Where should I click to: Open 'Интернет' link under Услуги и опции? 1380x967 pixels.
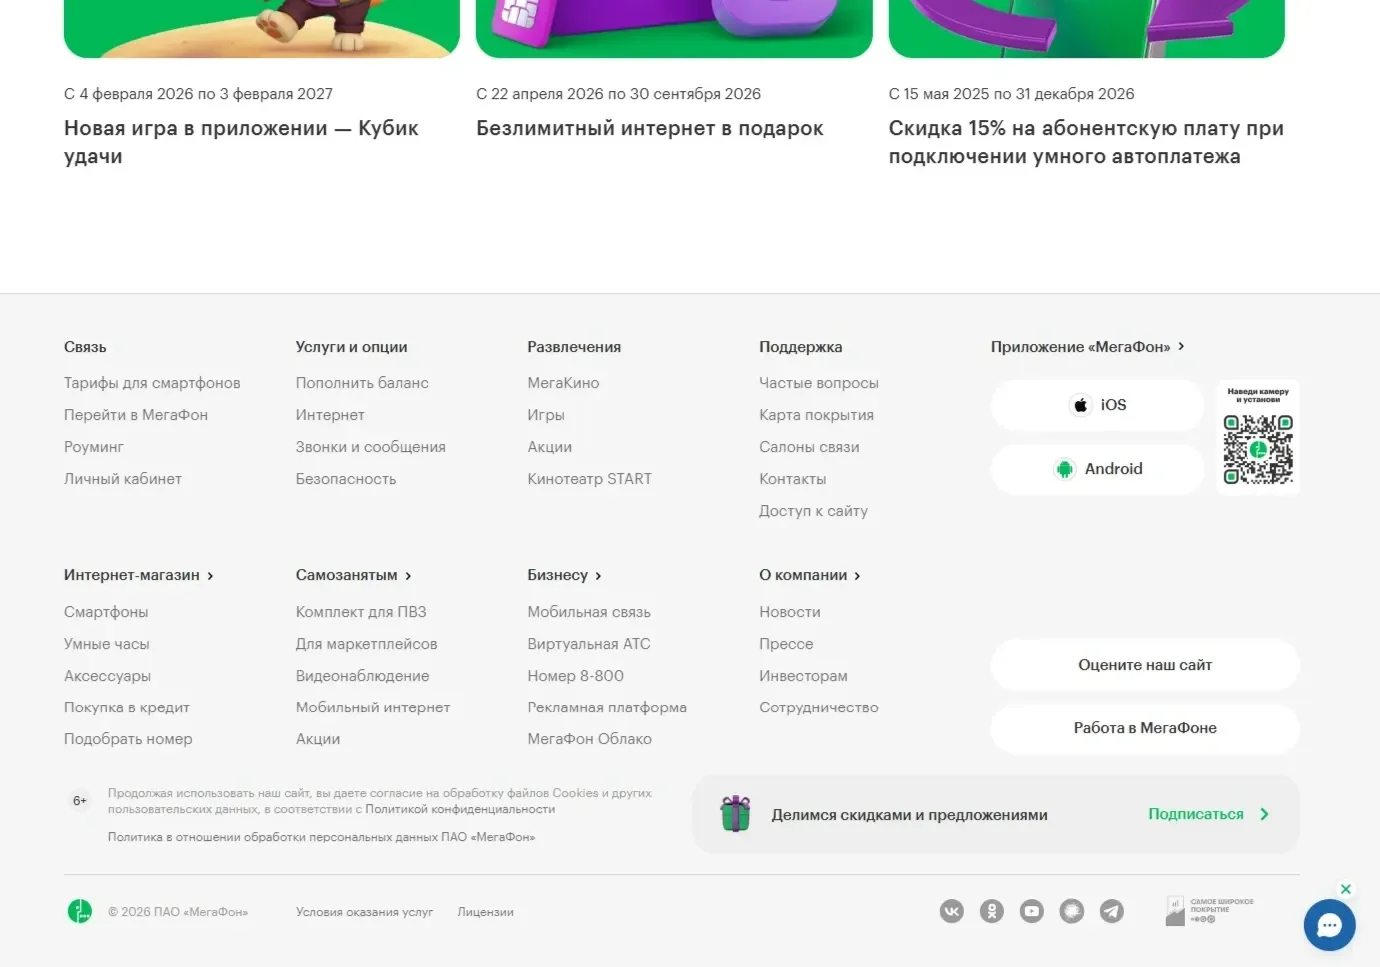point(330,415)
